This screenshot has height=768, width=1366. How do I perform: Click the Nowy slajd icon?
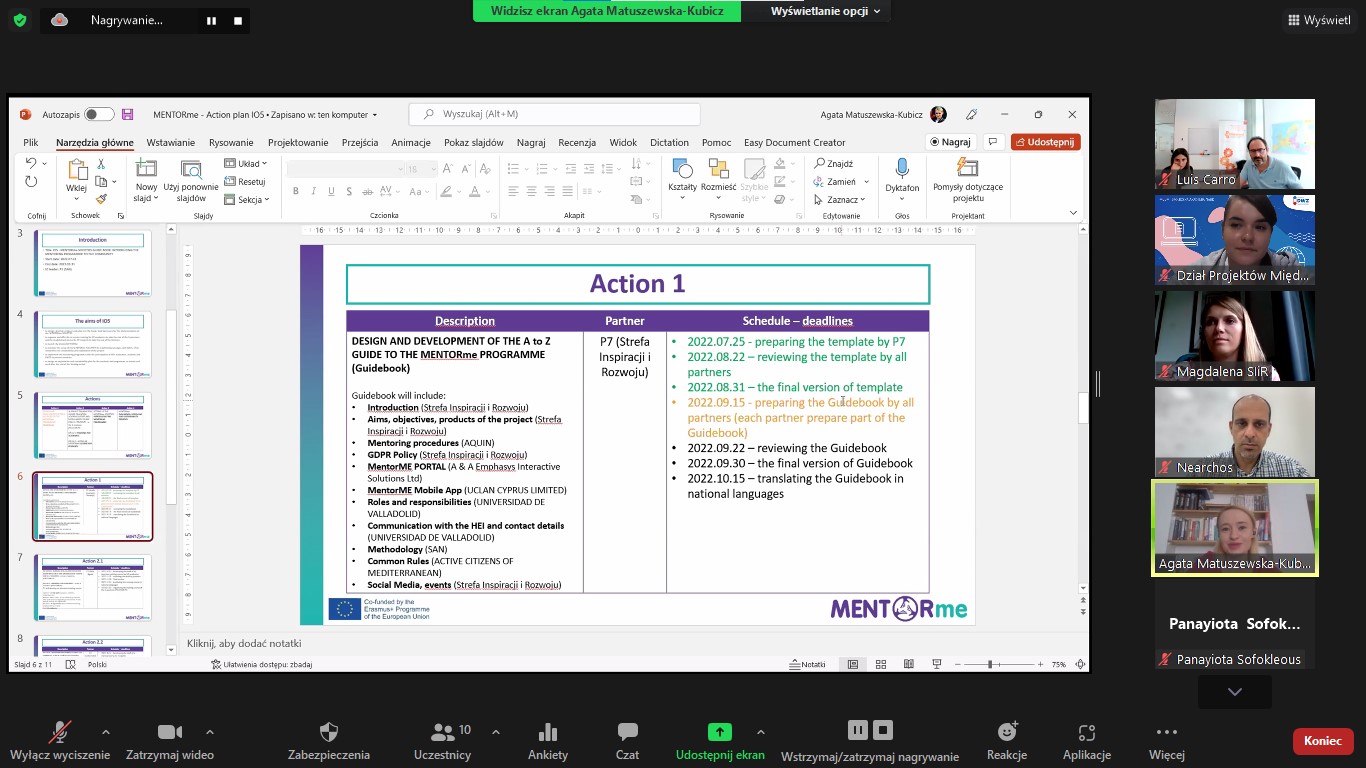coord(146,168)
